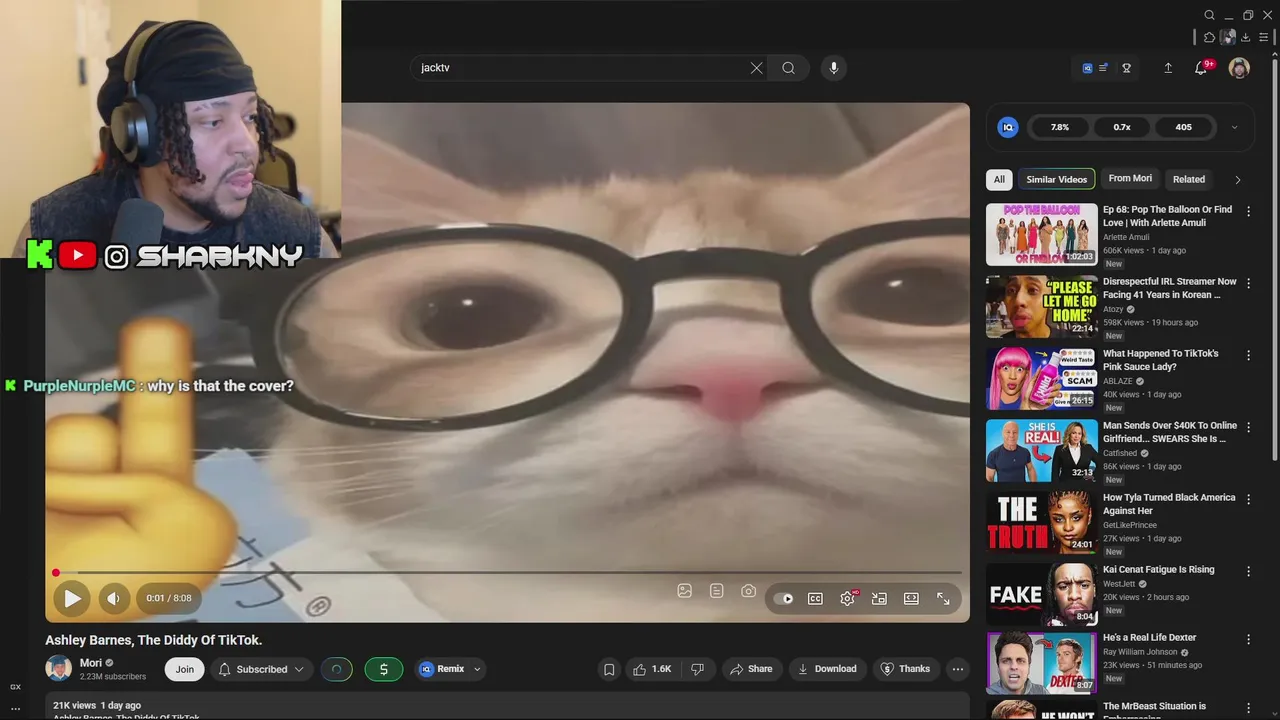Image resolution: width=1280 pixels, height=720 pixels.
Task: Take a screenshot with the camera icon
Action: [748, 591]
